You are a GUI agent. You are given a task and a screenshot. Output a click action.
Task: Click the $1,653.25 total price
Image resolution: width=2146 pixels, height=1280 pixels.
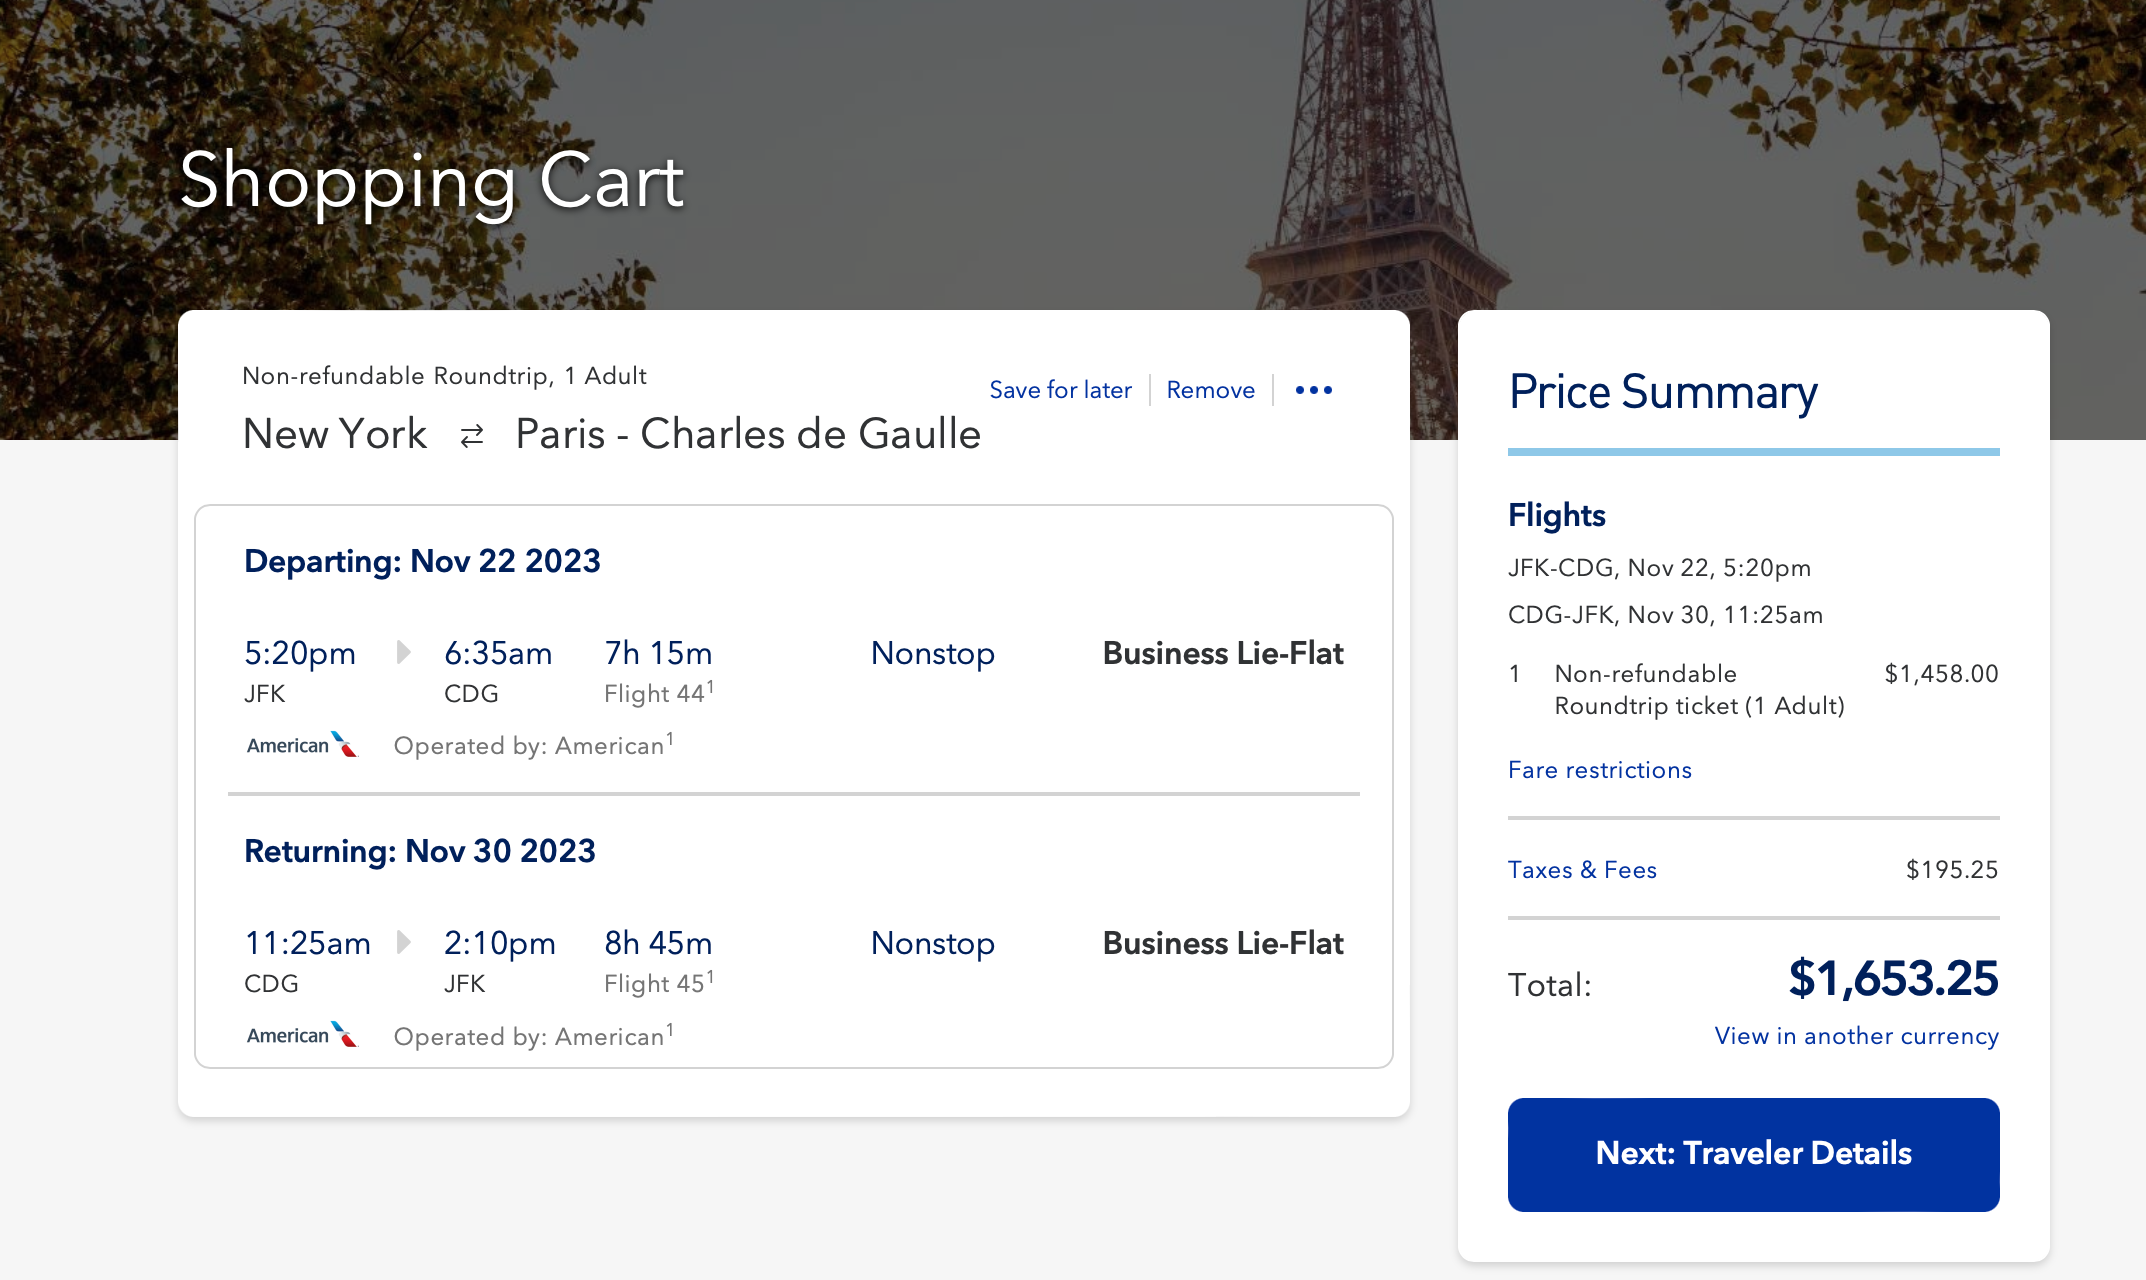pos(1893,978)
